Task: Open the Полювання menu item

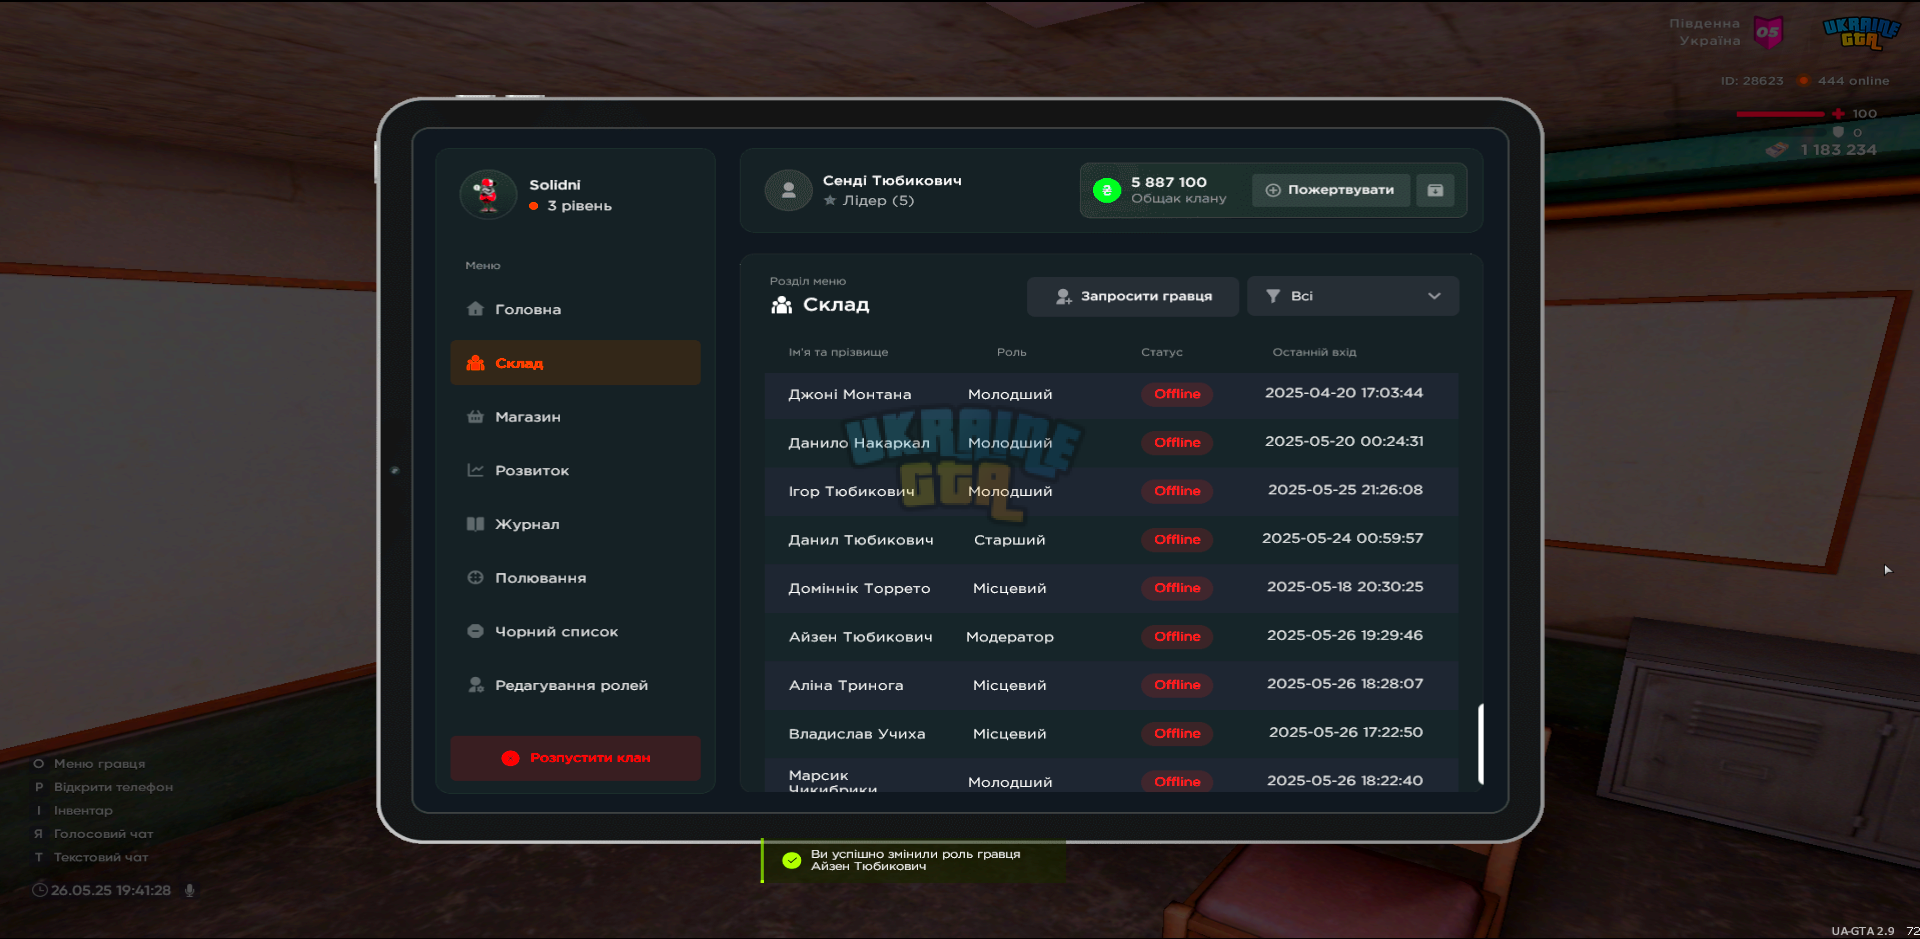Action: [575, 578]
